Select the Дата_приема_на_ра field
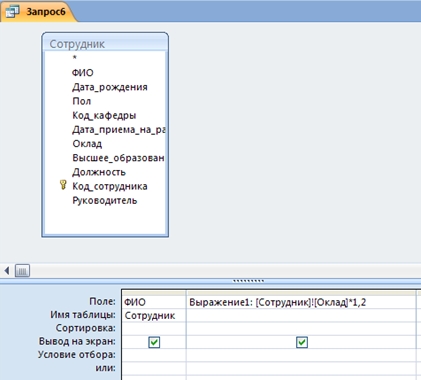Image resolution: width=421 pixels, height=380 pixels. tap(118, 130)
